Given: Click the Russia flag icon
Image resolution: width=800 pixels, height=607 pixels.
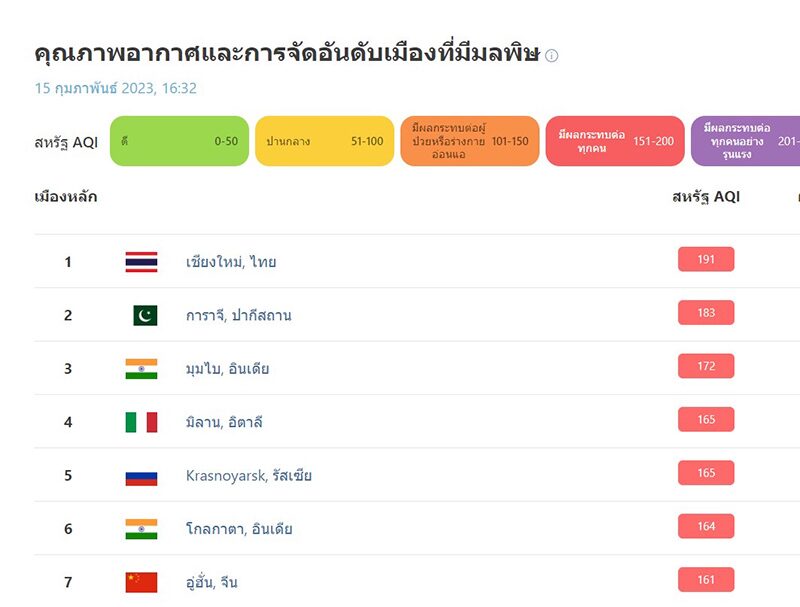Looking at the screenshot, I should [141, 478].
